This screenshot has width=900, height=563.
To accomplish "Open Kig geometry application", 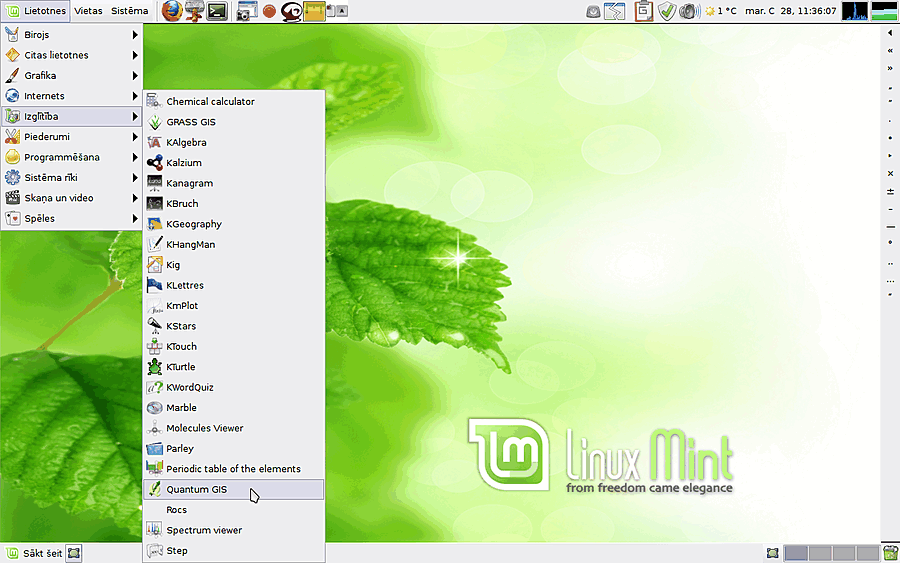I will coord(234,265).
